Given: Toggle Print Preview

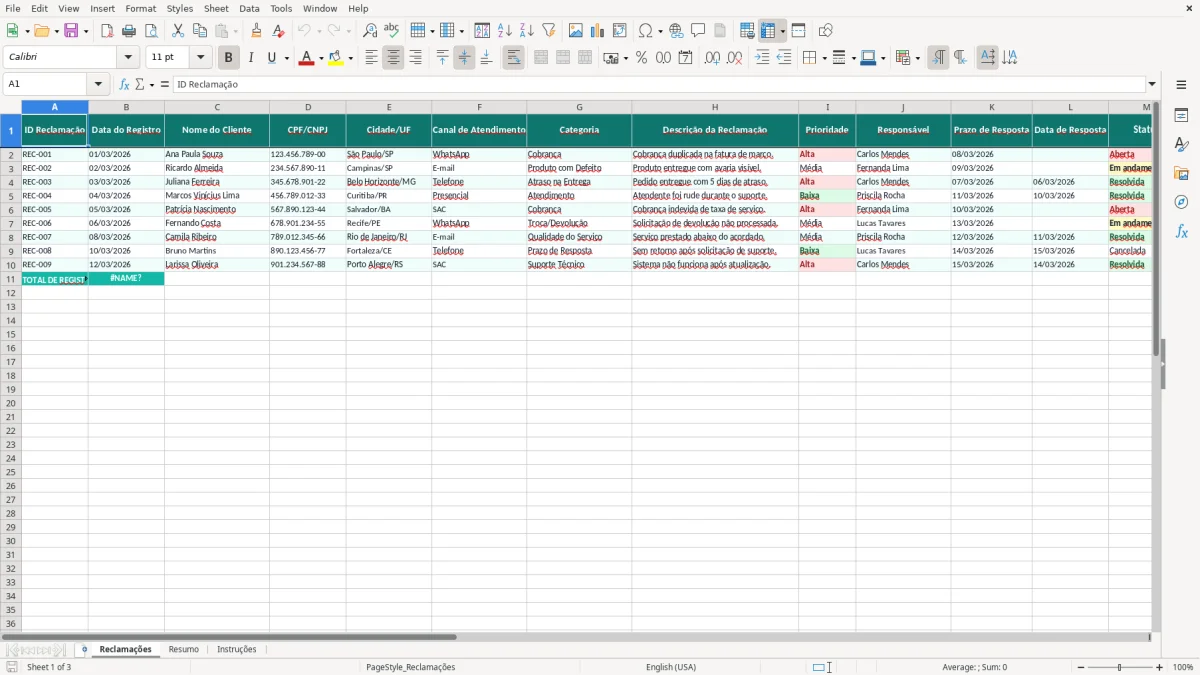Looking at the screenshot, I should tap(151, 31).
